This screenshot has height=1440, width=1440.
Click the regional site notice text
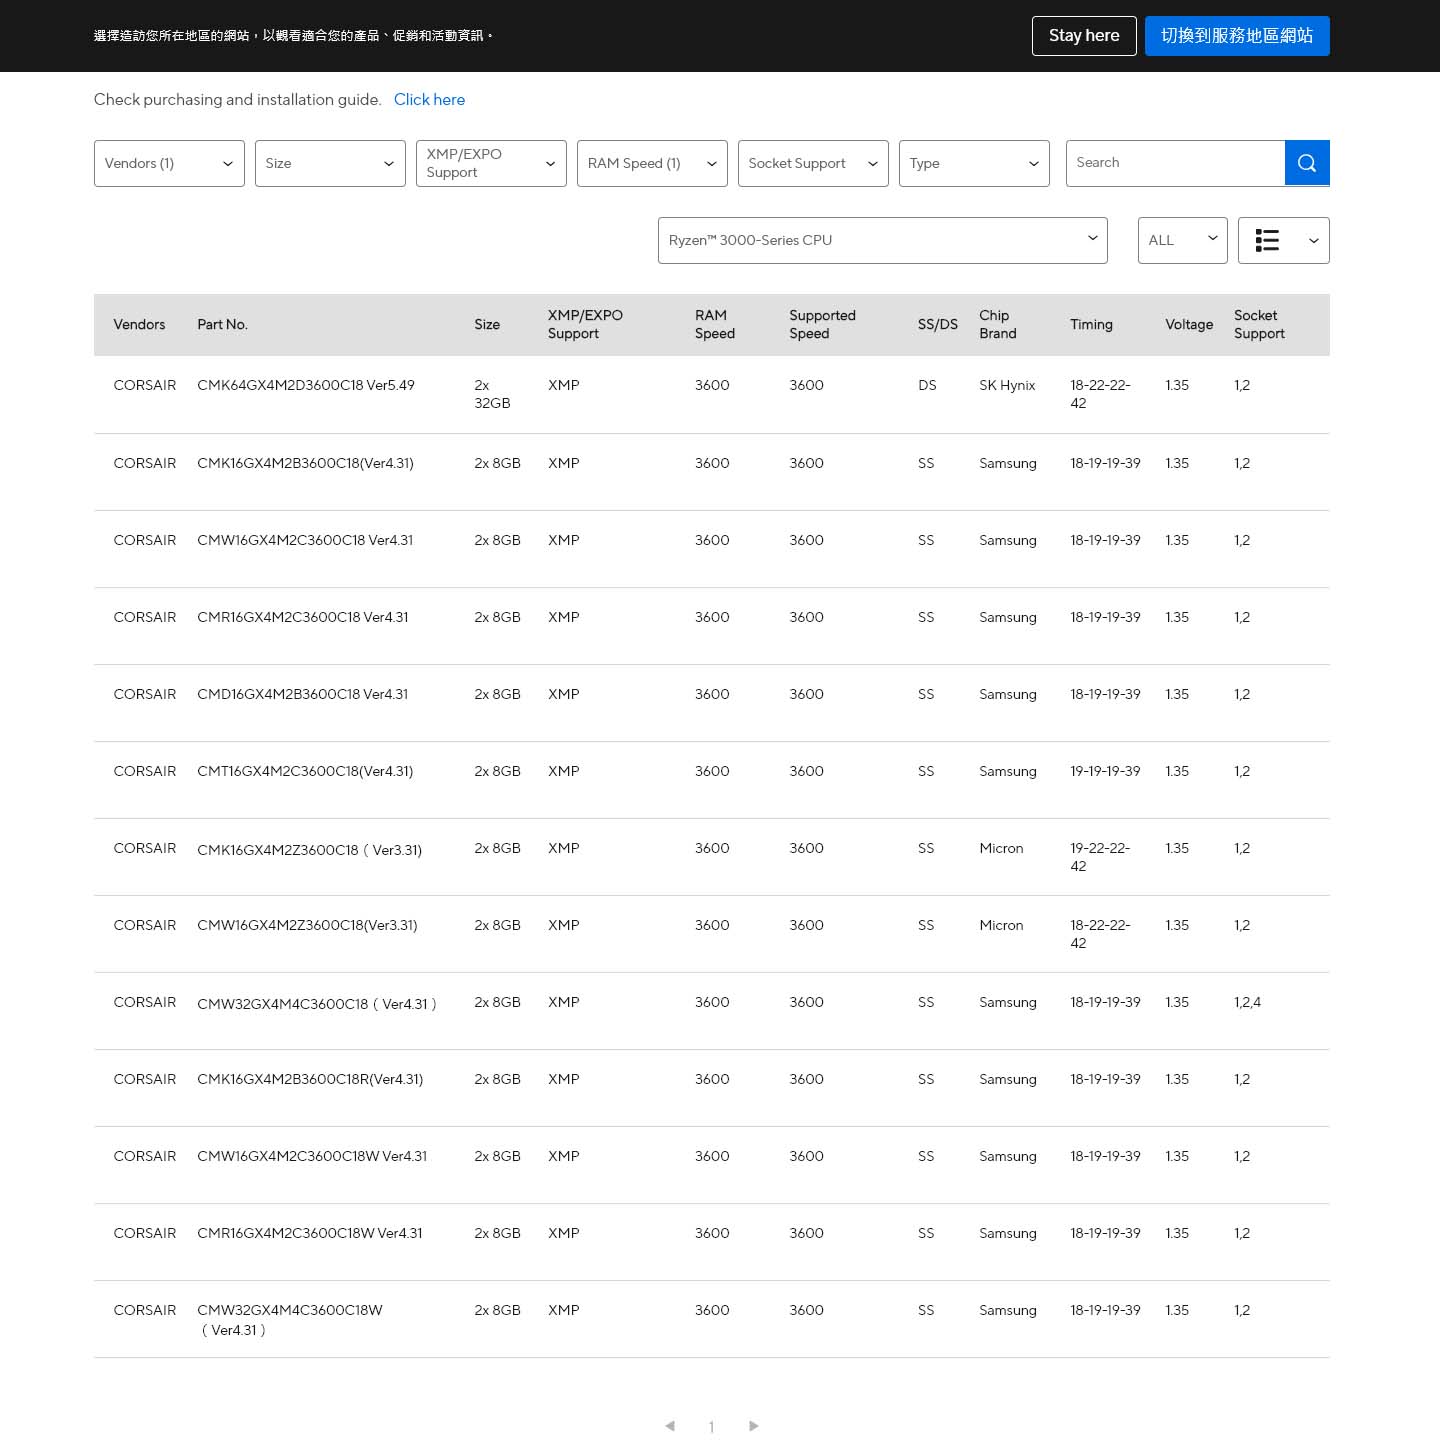[x=294, y=36]
